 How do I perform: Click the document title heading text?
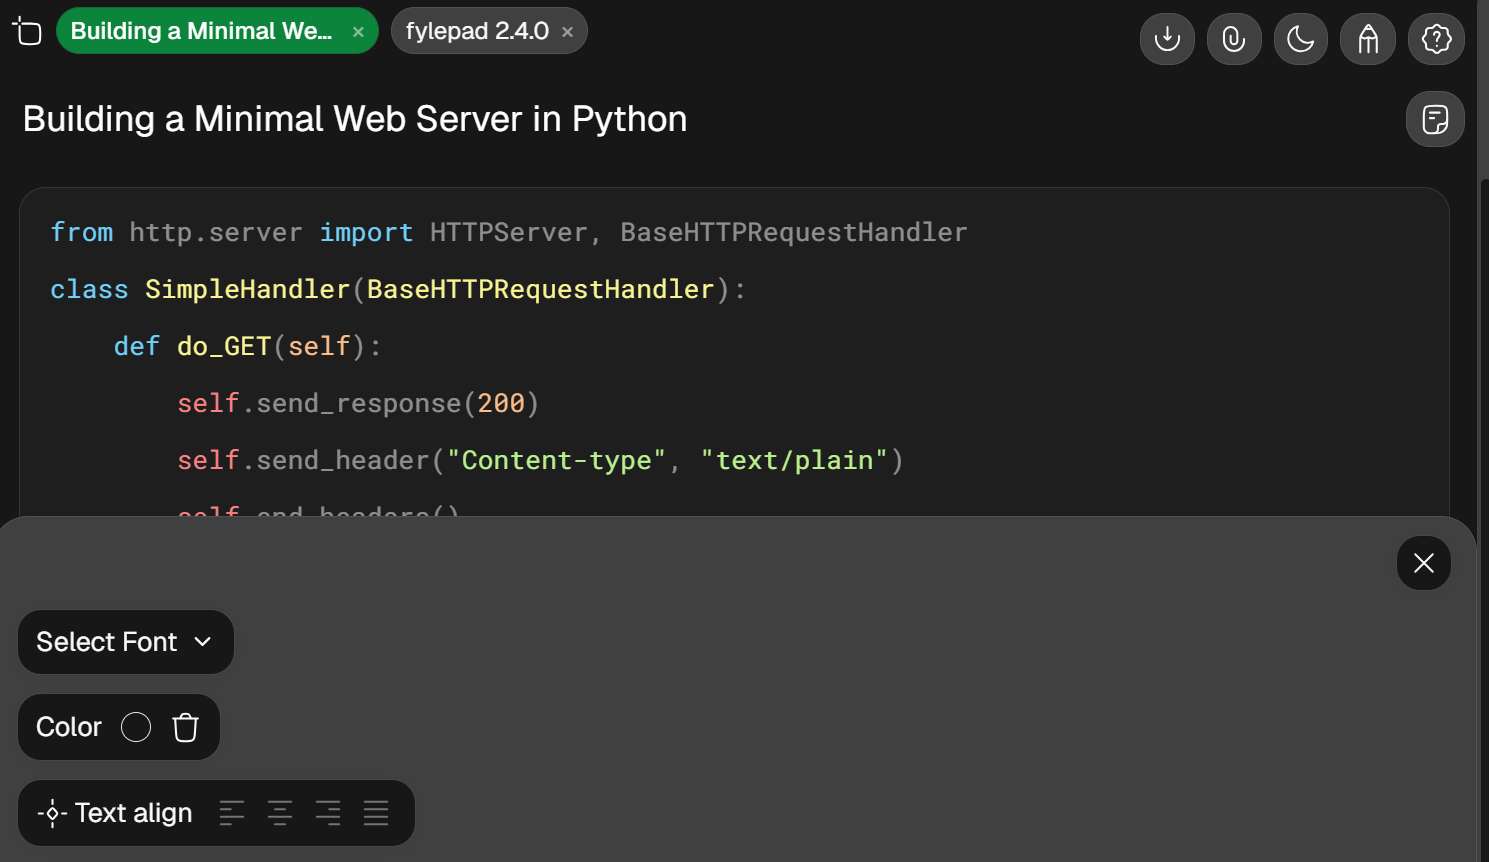[355, 119]
